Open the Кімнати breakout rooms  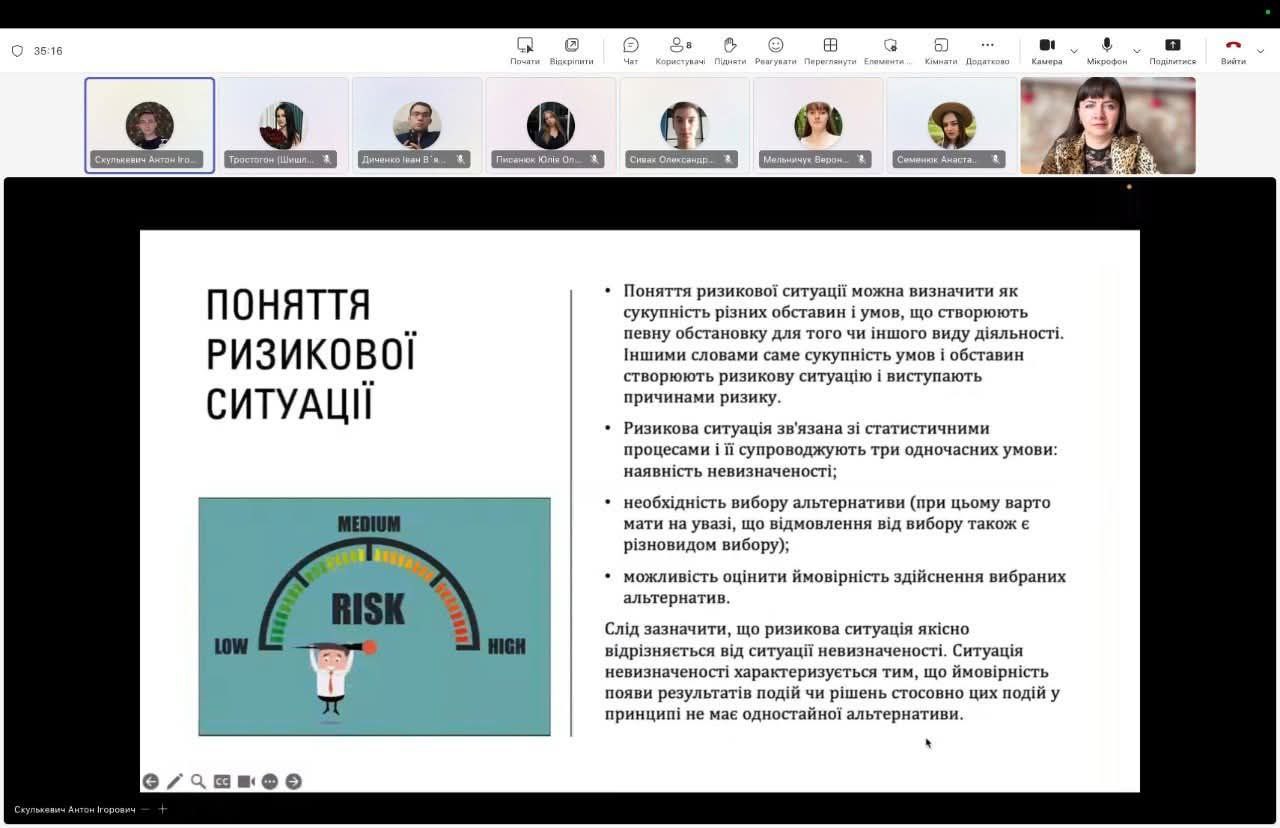940,50
